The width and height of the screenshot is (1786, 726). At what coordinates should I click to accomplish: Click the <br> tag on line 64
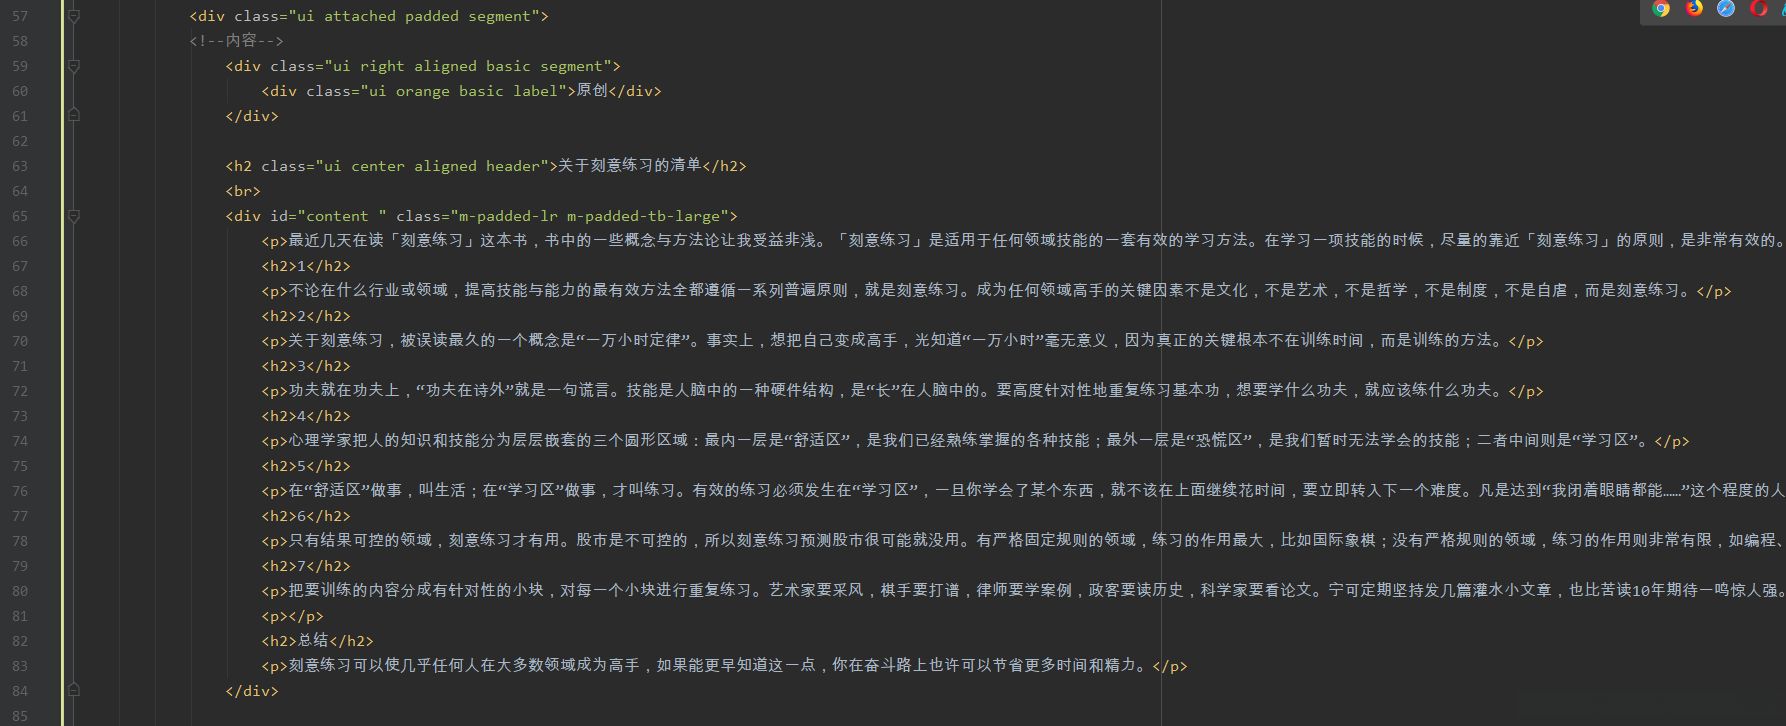[243, 191]
